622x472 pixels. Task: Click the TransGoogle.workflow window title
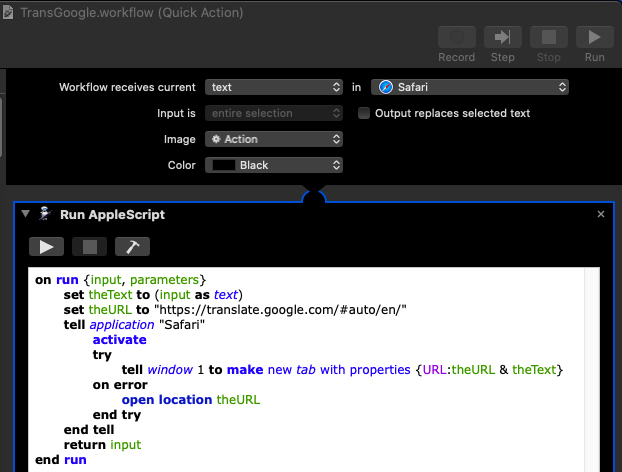(x=132, y=13)
